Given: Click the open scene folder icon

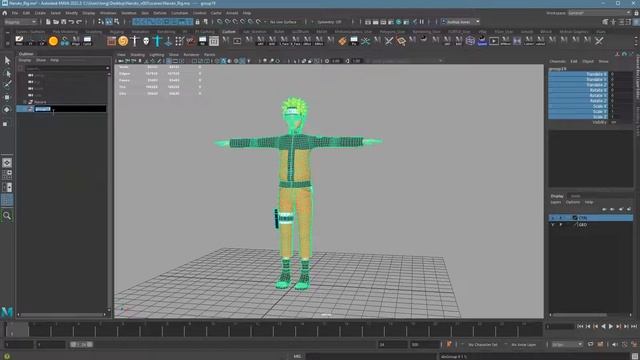Looking at the screenshot, I should tap(56, 22).
